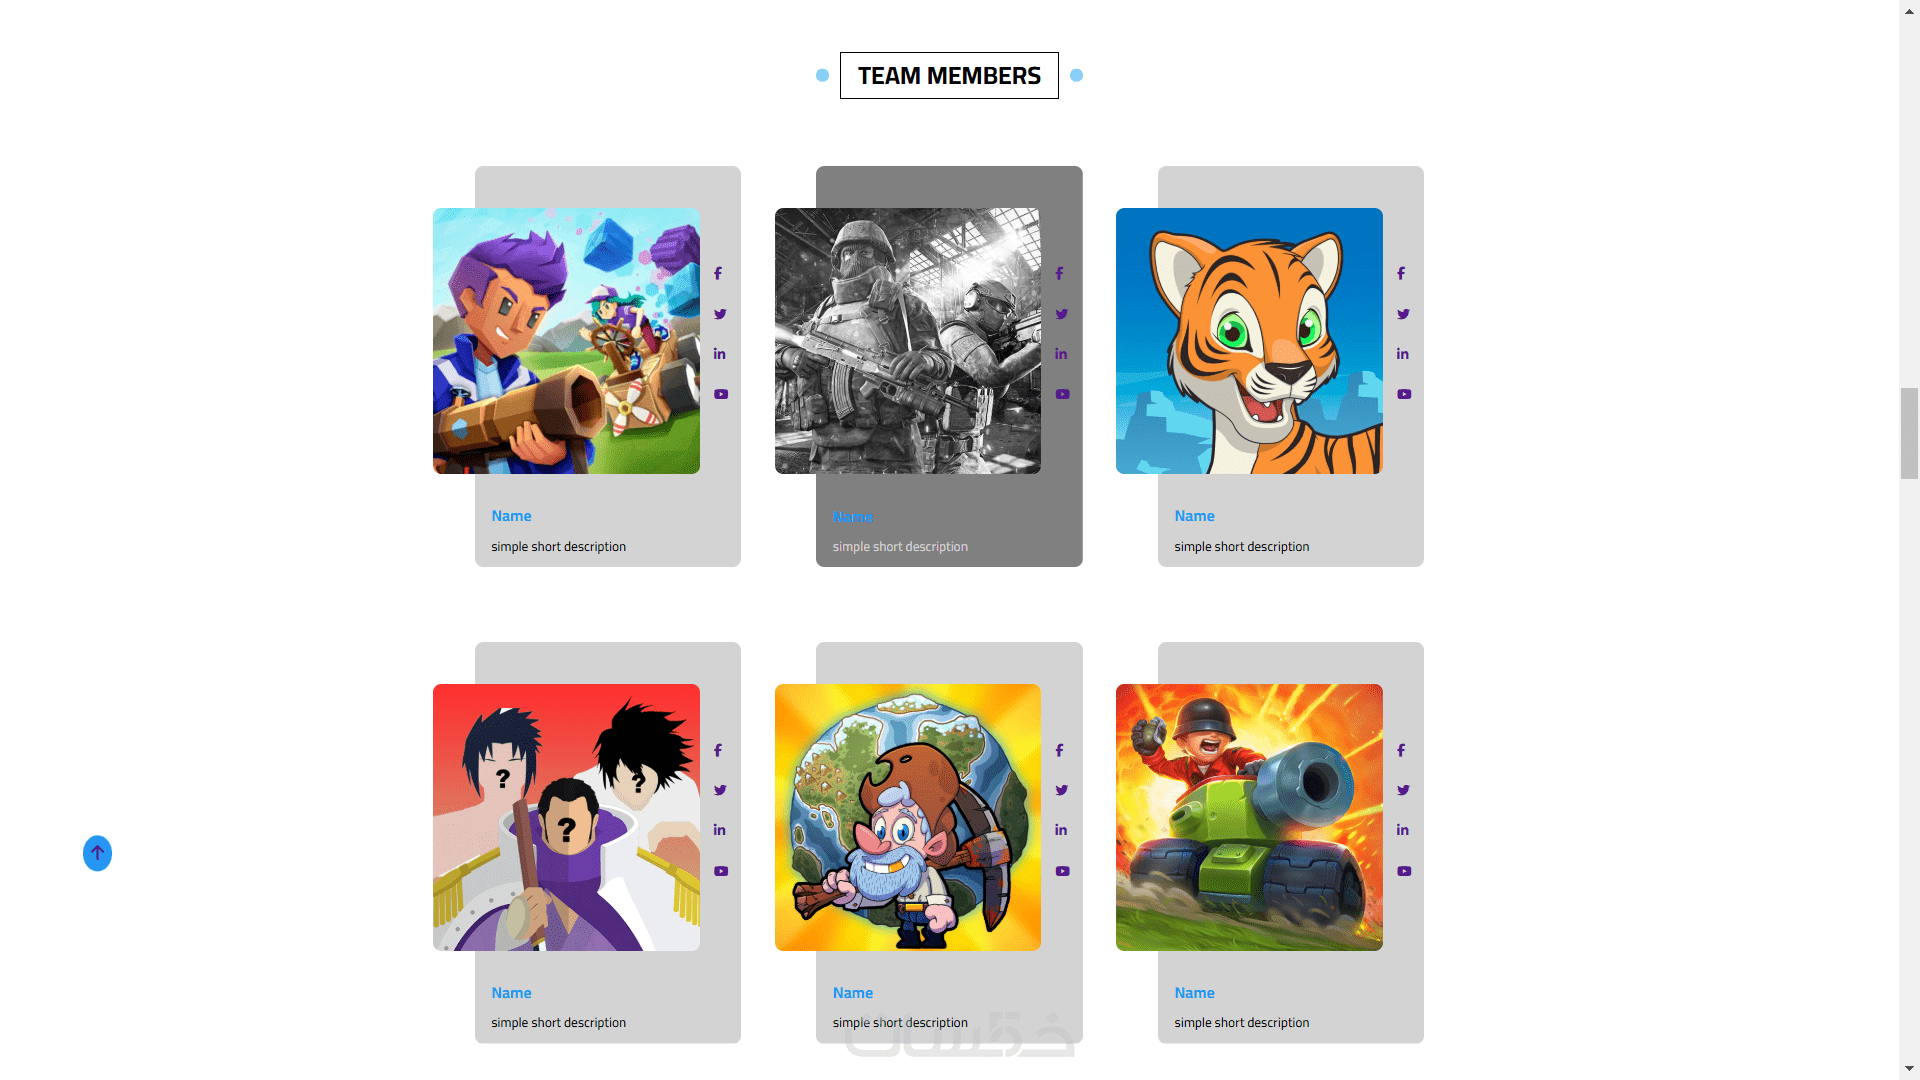Click the blue scroll-to-top arrow button
The image size is (1920, 1080).
pyautogui.click(x=97, y=853)
